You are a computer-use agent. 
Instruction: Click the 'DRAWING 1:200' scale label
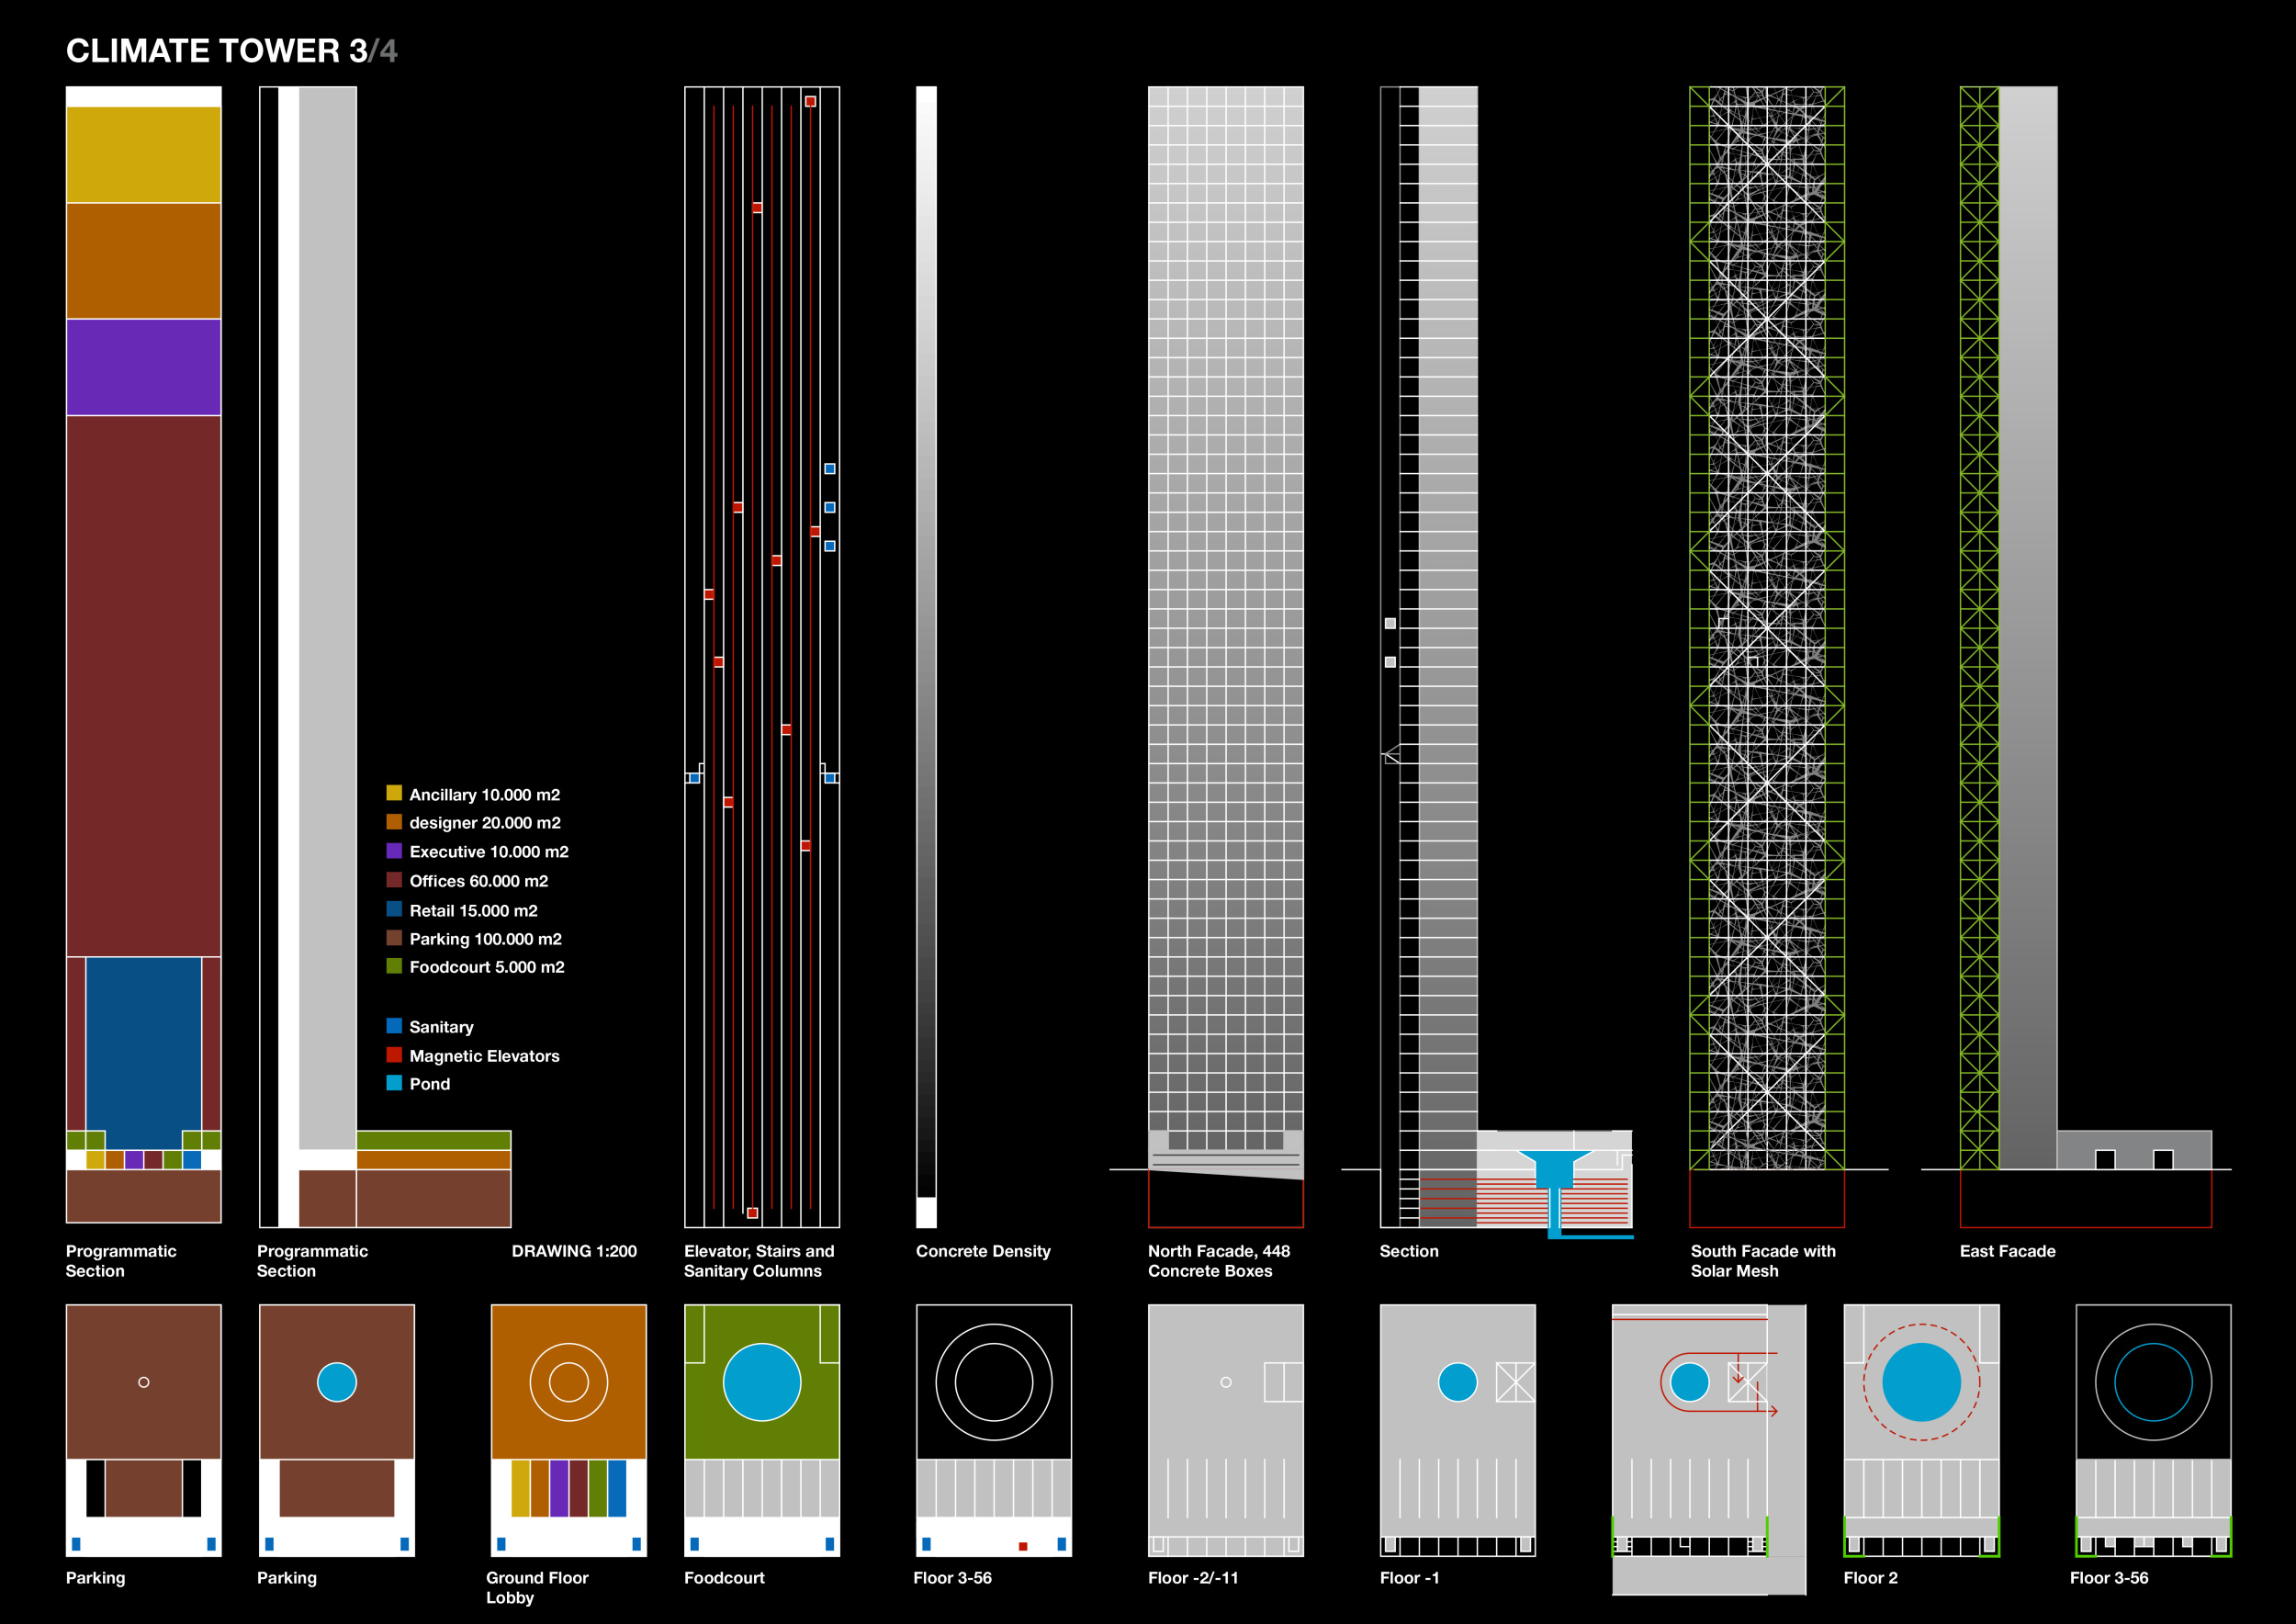tap(574, 1251)
